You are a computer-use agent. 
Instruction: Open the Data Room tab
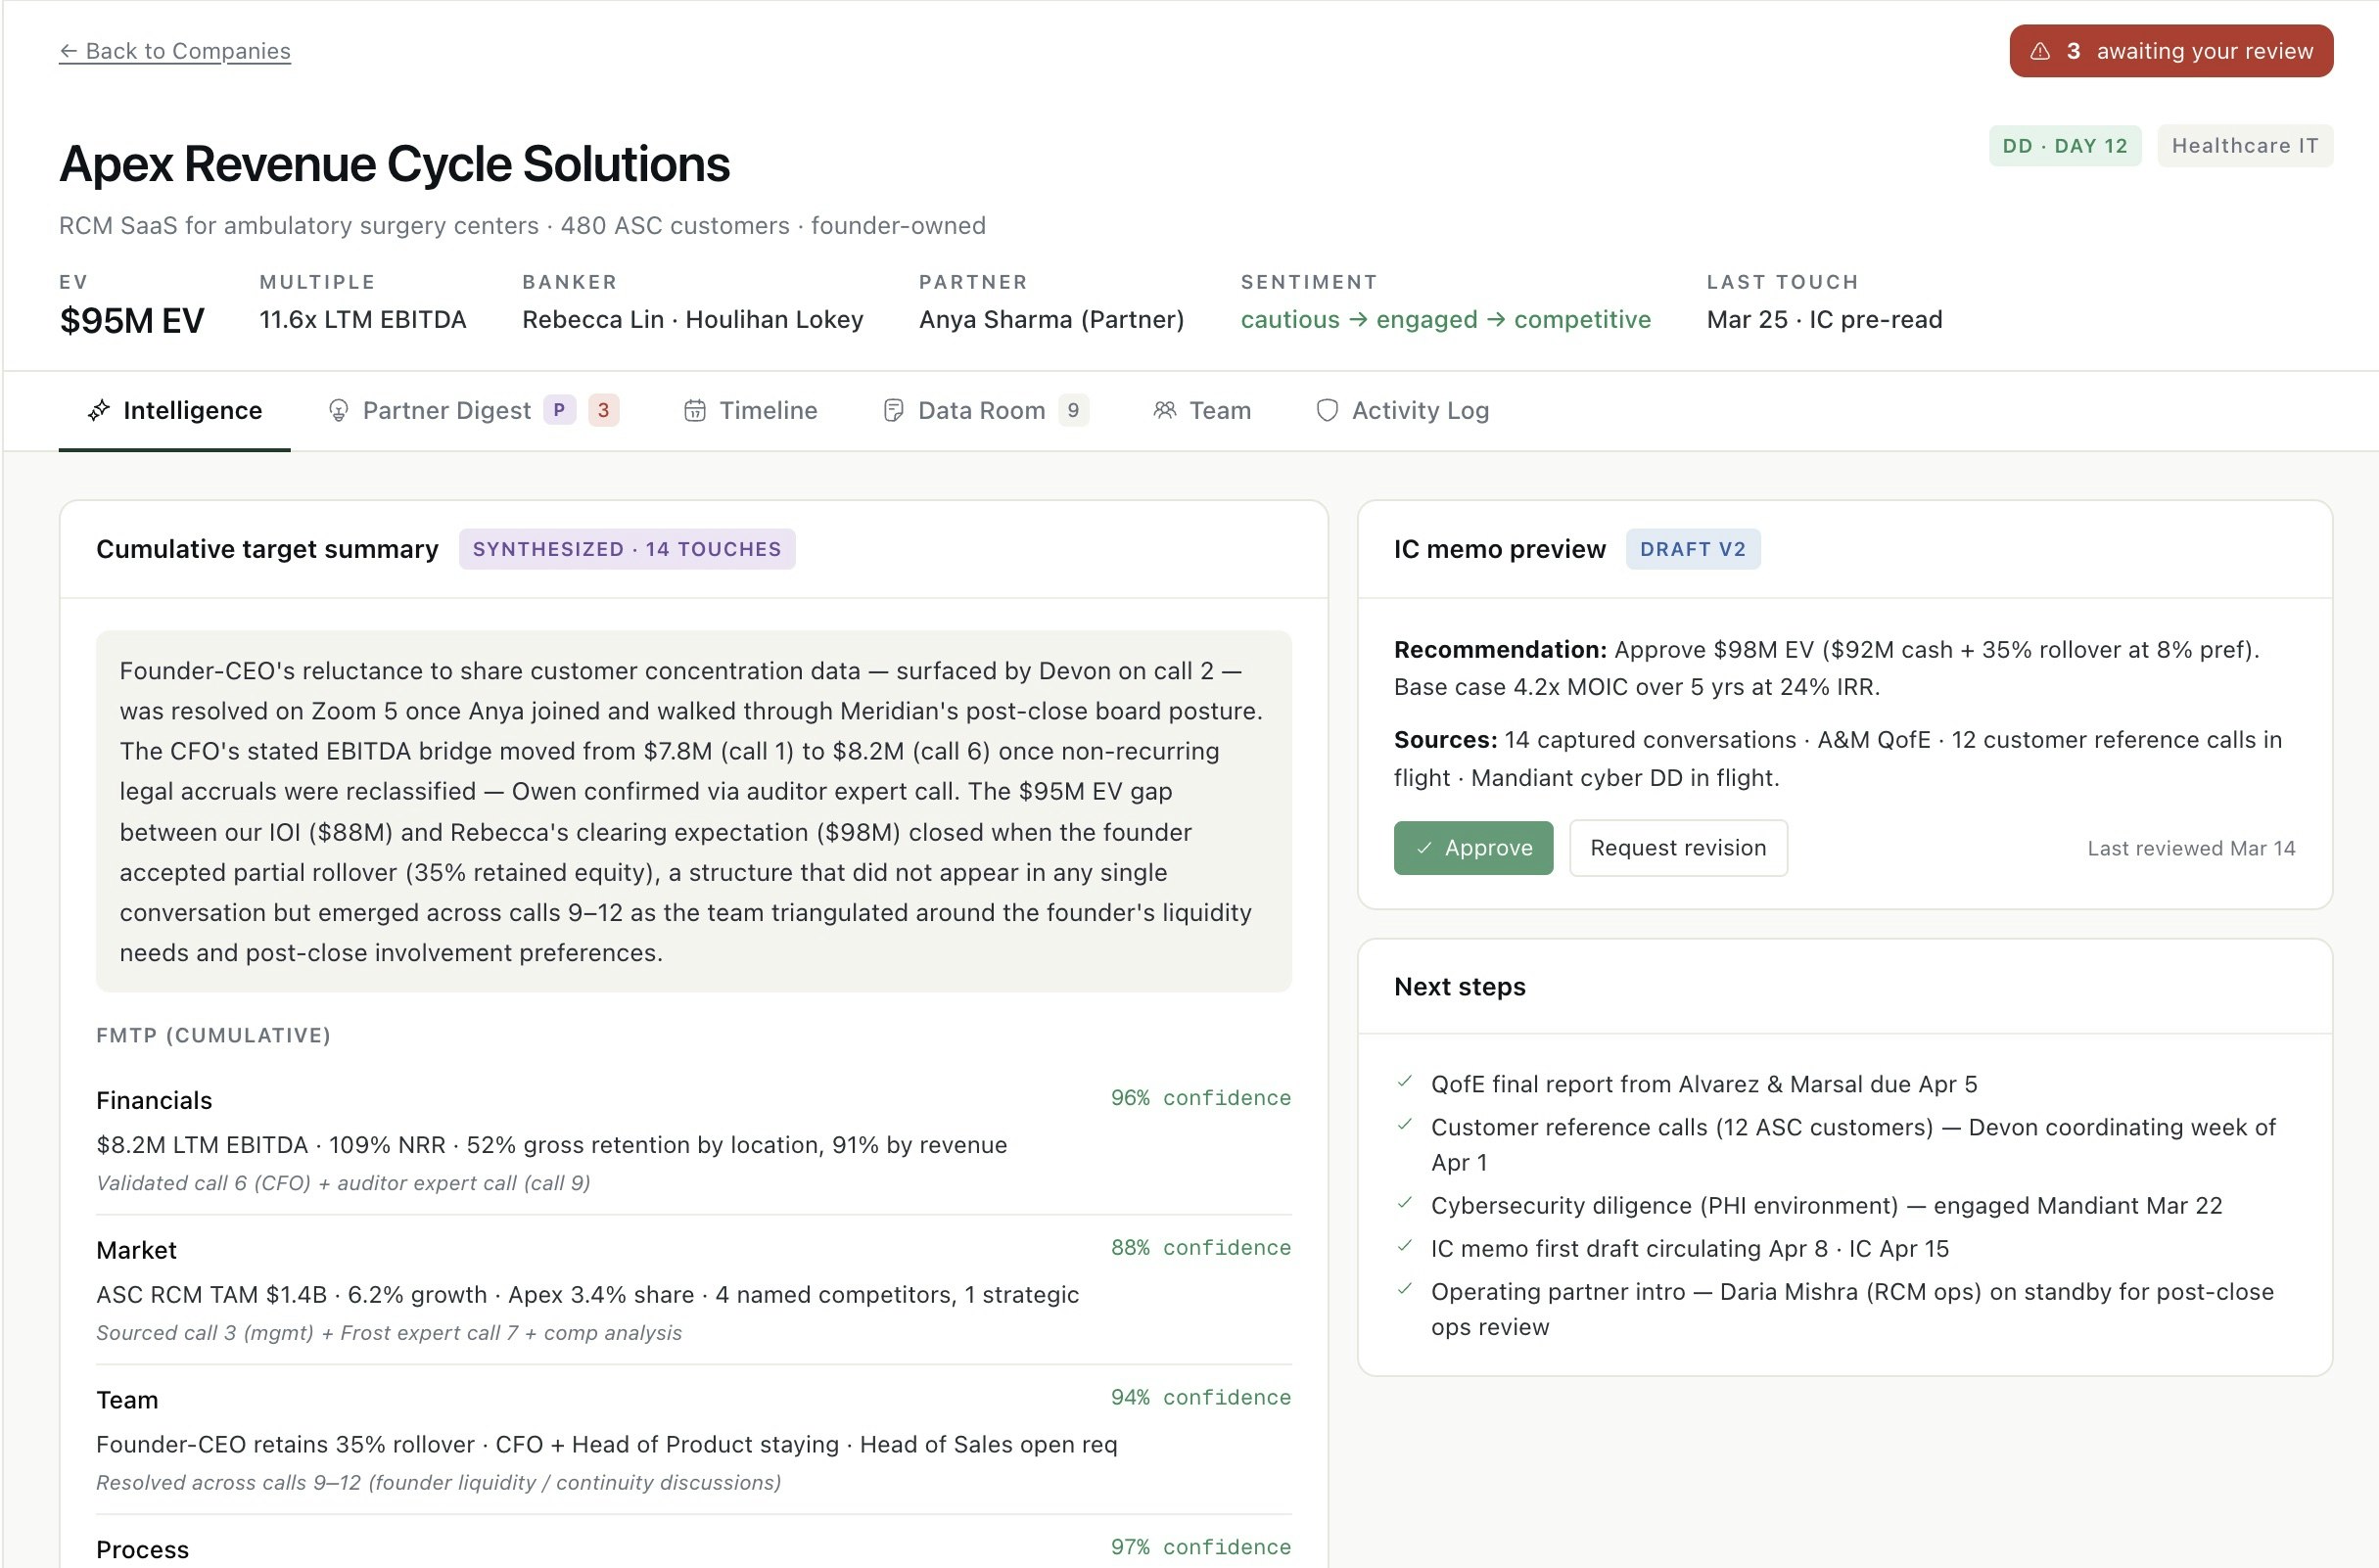click(985, 410)
